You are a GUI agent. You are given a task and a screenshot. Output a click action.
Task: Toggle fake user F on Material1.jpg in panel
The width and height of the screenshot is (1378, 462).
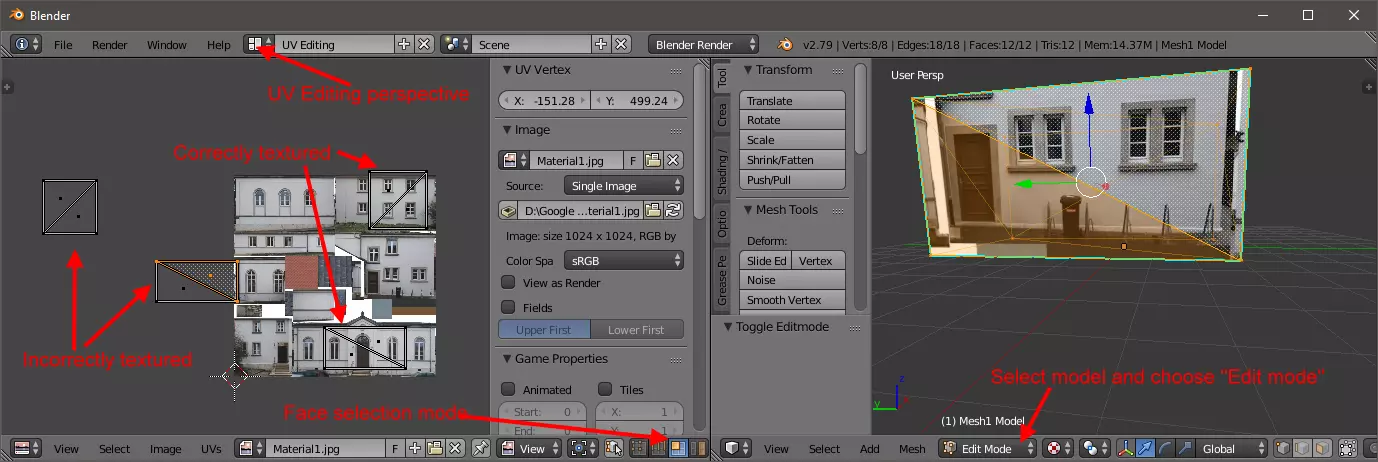coord(633,160)
